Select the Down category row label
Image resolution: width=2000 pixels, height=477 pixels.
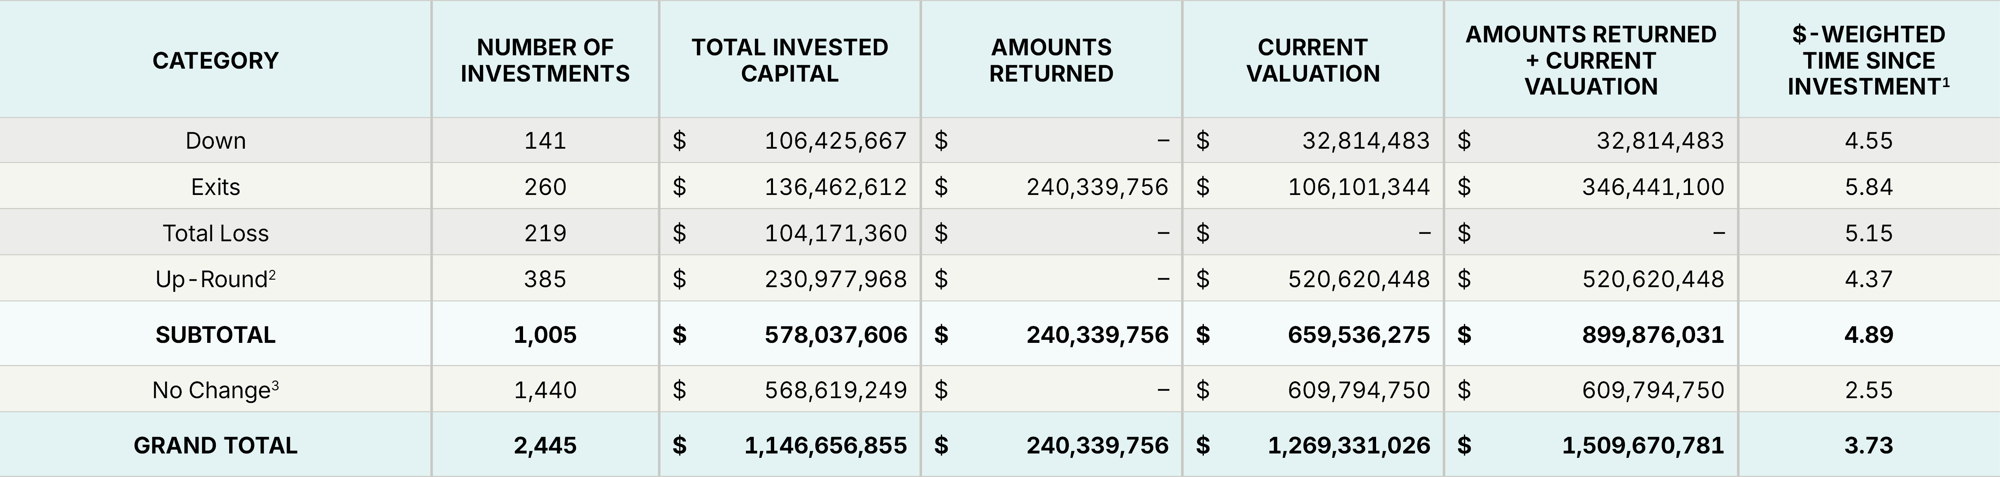[x=215, y=141]
